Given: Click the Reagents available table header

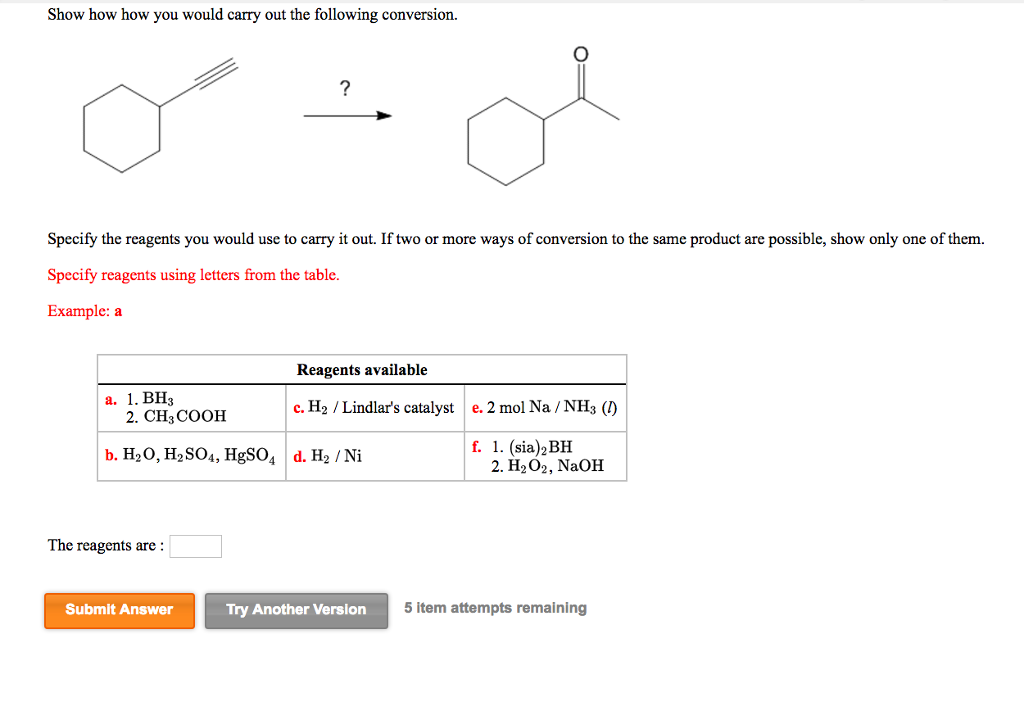Looking at the screenshot, I should (x=362, y=370).
